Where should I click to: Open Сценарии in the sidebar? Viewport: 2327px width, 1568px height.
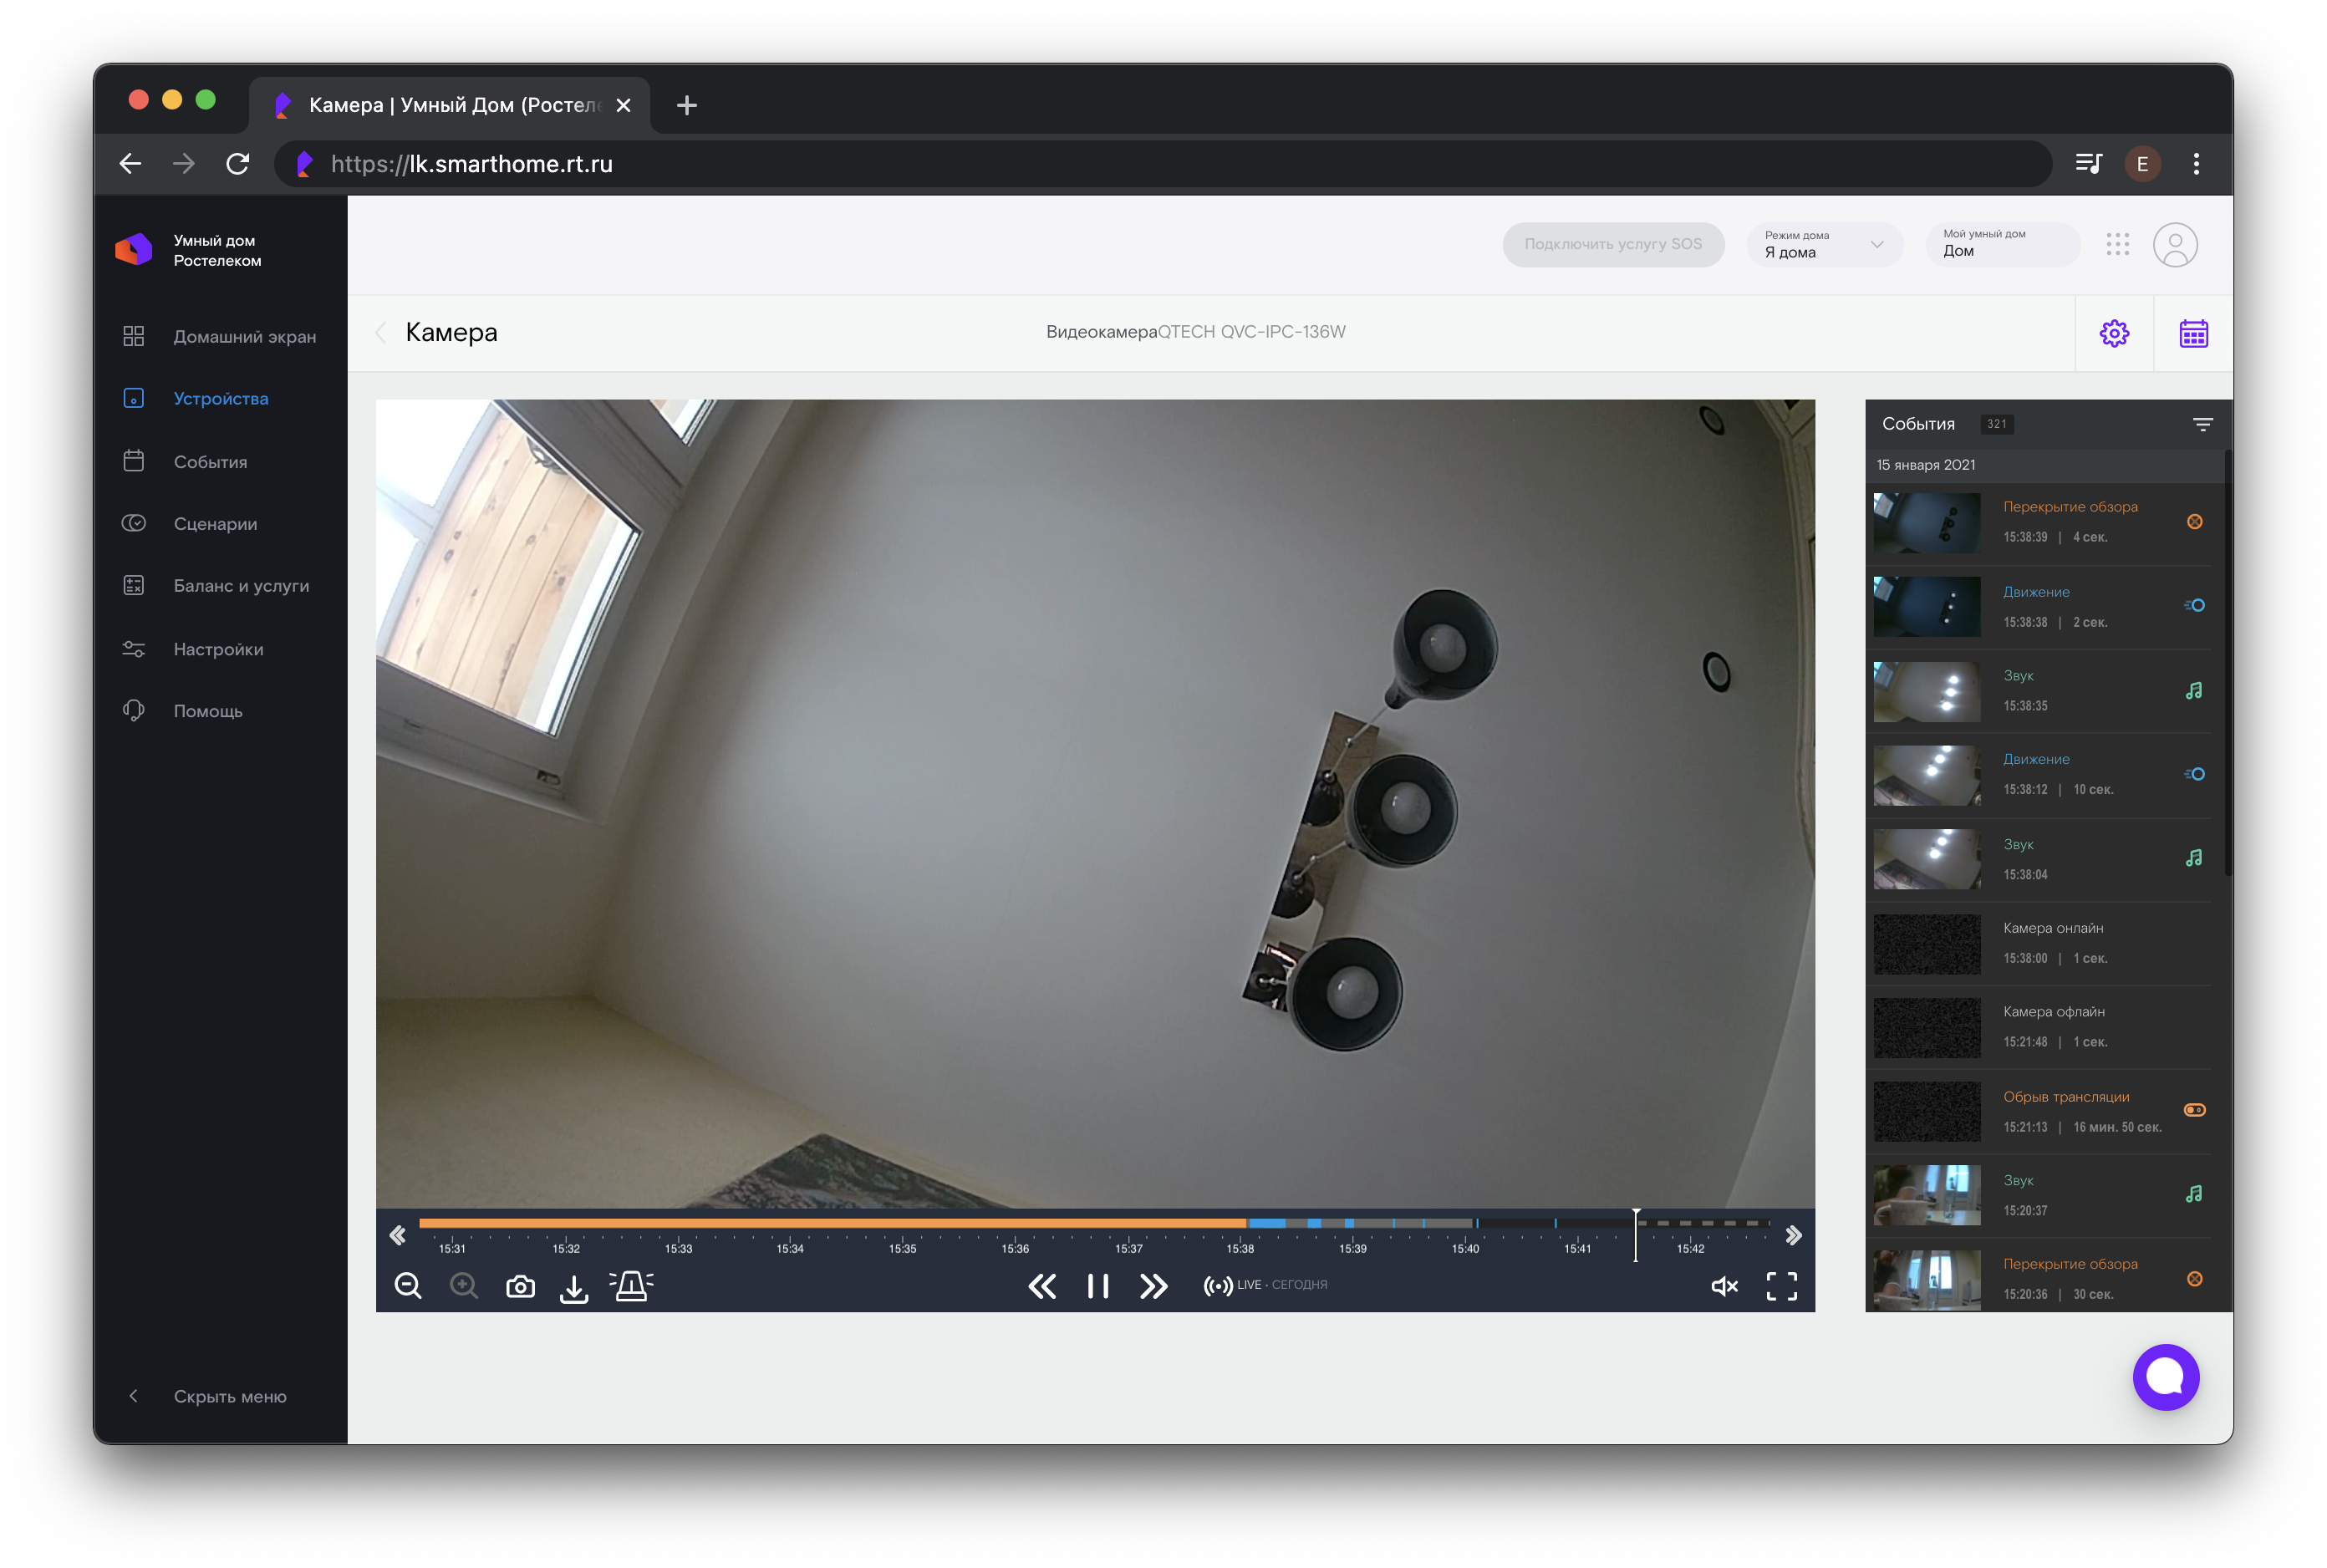point(215,524)
